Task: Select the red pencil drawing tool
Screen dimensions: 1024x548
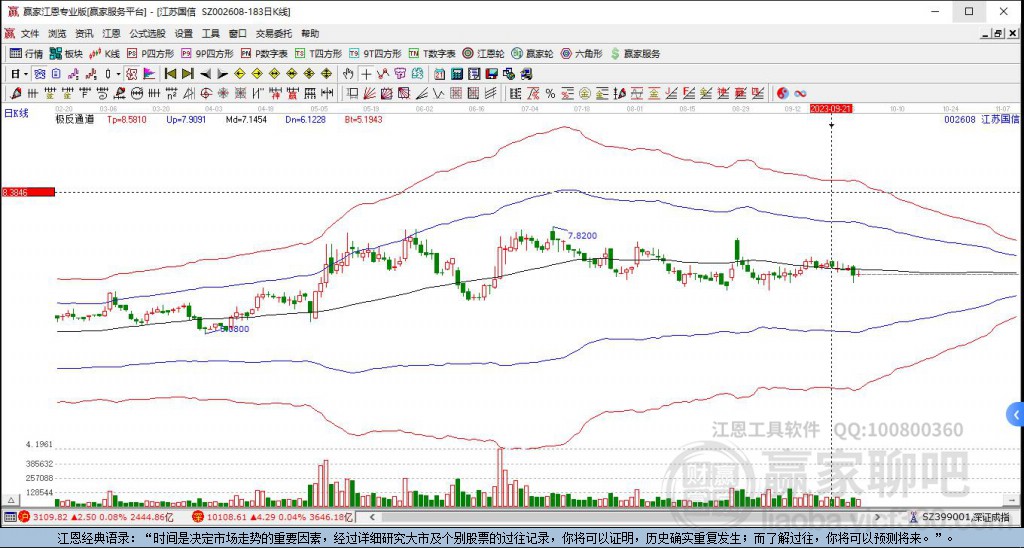Action: tap(16, 93)
